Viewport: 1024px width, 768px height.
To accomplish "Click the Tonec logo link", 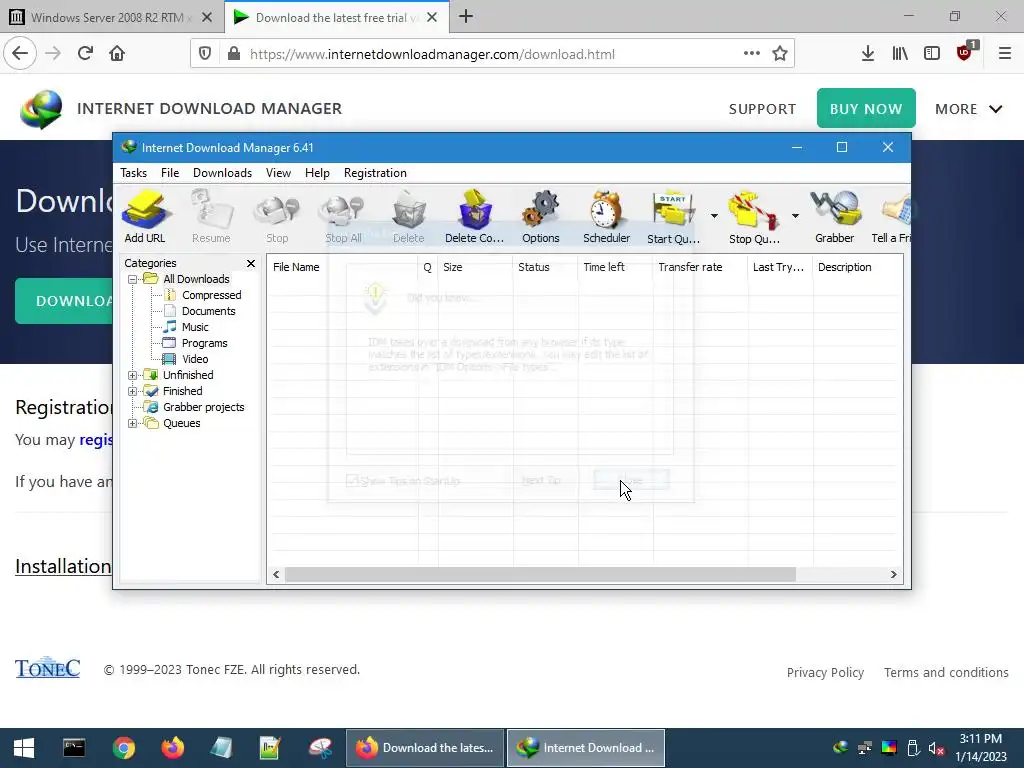I will 48,667.
